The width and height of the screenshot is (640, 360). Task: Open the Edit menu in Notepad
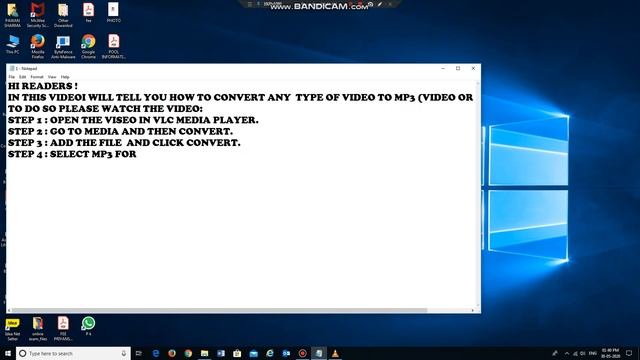point(22,77)
